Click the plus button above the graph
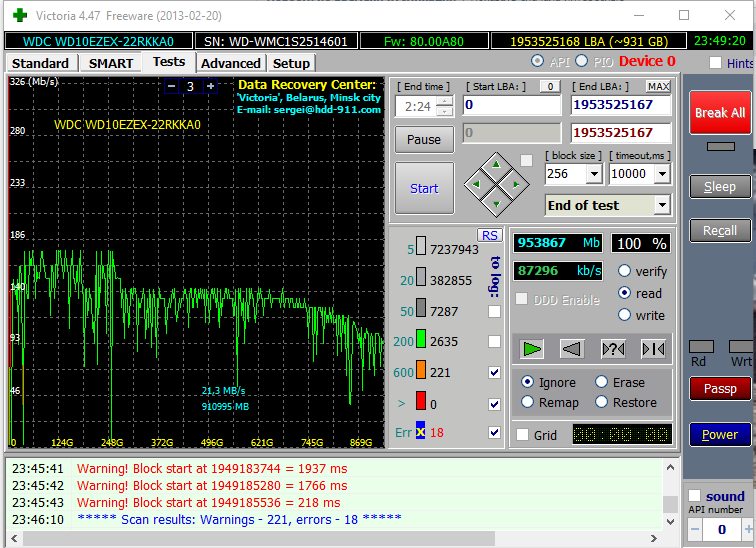 210,87
